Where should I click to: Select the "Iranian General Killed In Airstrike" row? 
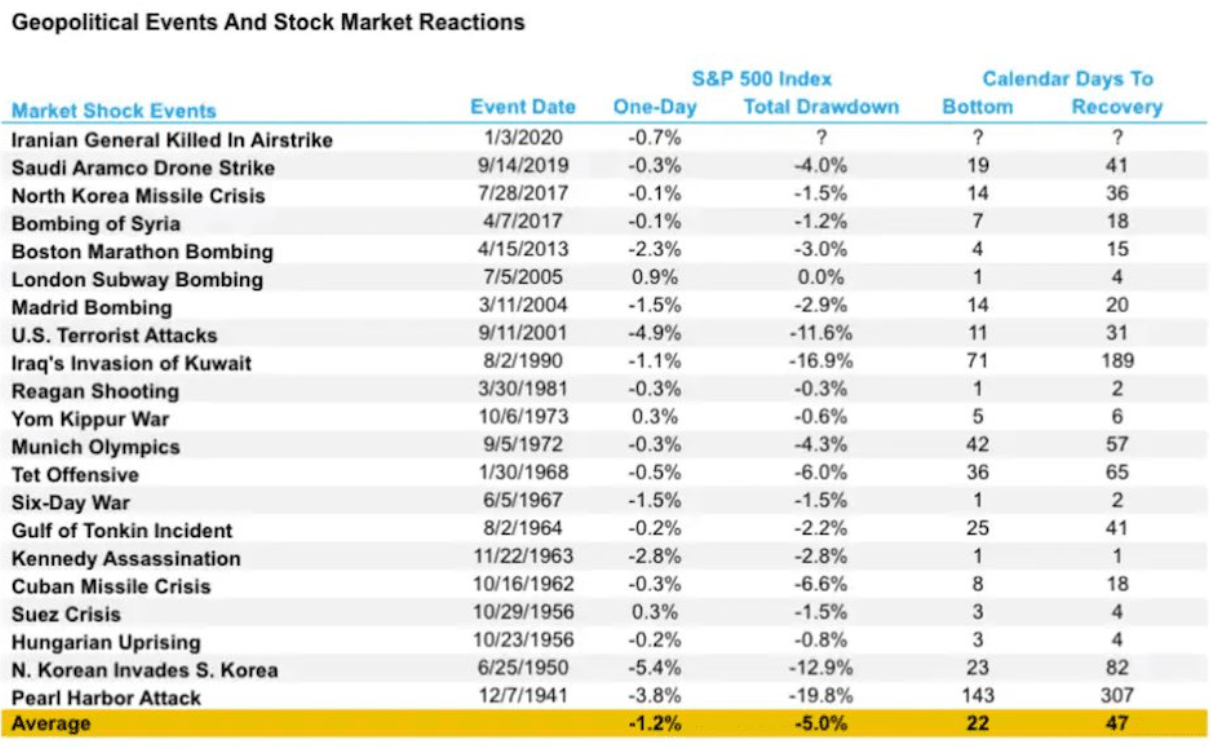(x=171, y=139)
